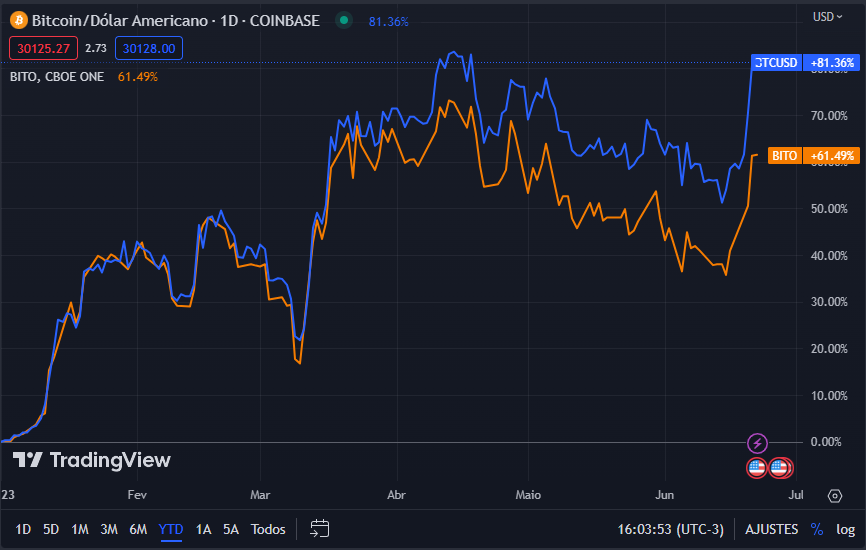Click the TradingView logo
Screen dimensions: 866x550
tap(92, 460)
